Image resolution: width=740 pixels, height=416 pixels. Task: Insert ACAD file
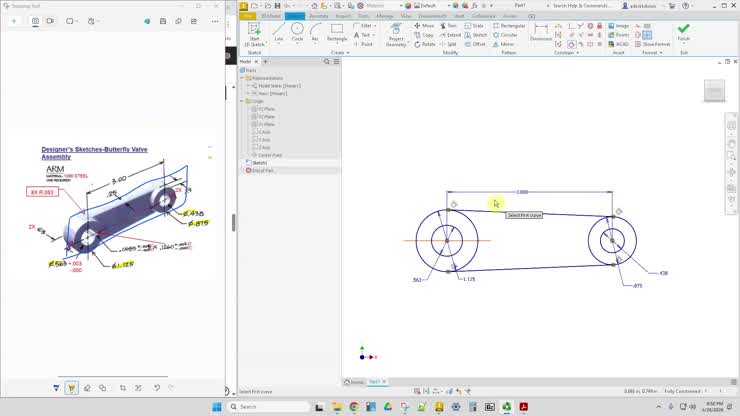[x=618, y=44]
